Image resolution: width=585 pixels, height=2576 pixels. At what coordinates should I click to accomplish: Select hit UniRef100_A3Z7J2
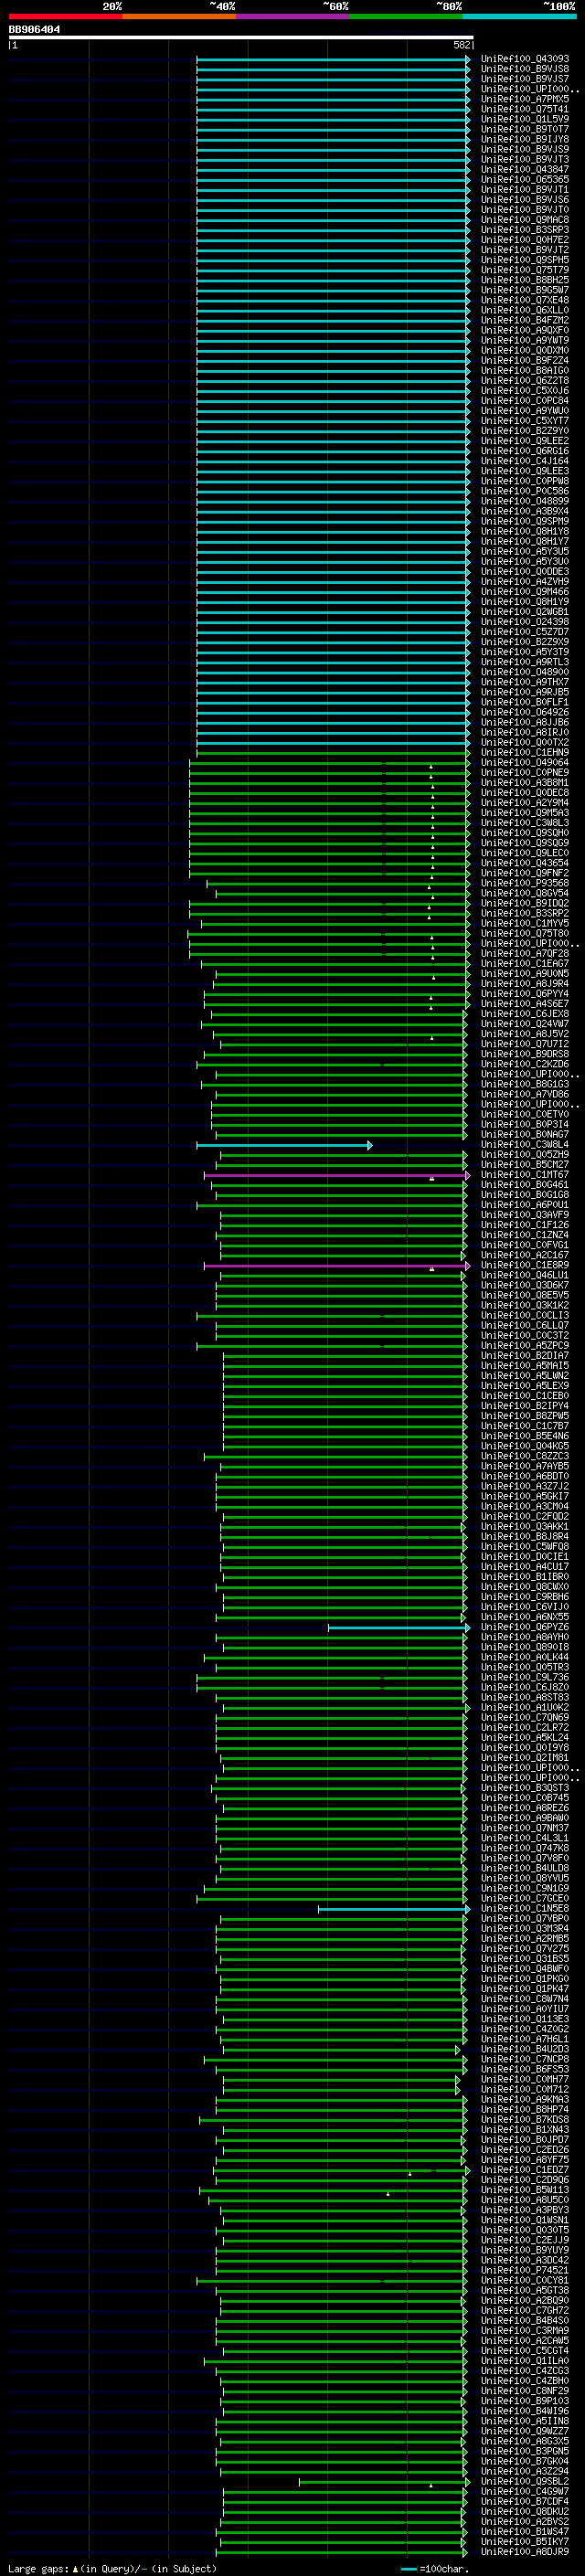coord(525,1487)
